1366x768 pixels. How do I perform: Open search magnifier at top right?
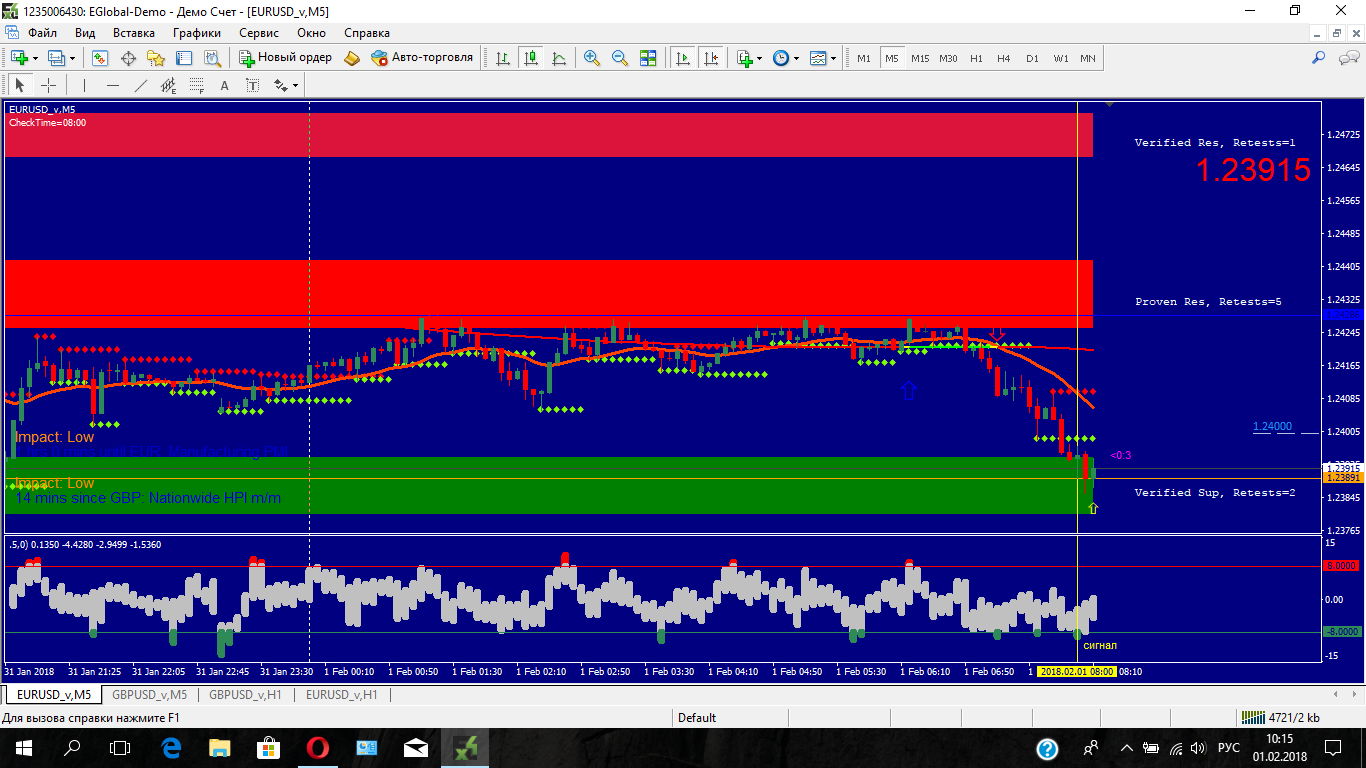click(1318, 58)
